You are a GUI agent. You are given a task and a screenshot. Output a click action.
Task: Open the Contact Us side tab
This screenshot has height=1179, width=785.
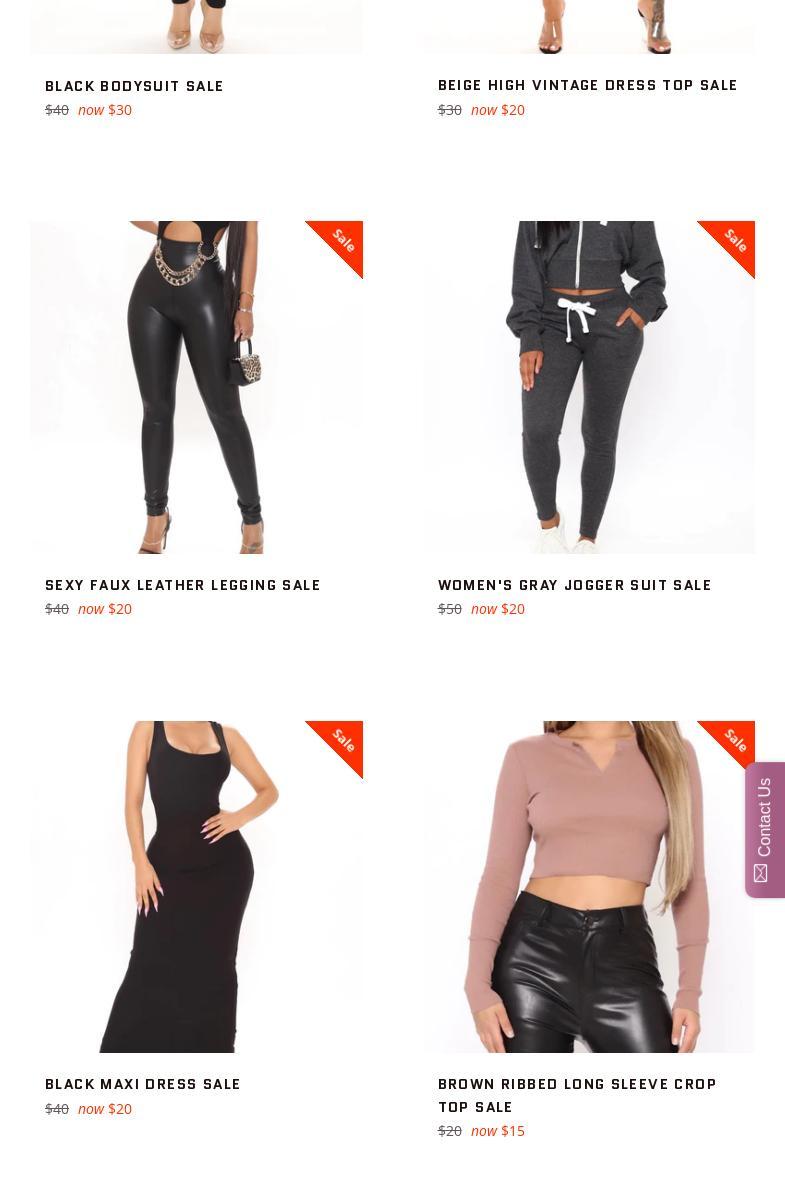tap(765, 829)
